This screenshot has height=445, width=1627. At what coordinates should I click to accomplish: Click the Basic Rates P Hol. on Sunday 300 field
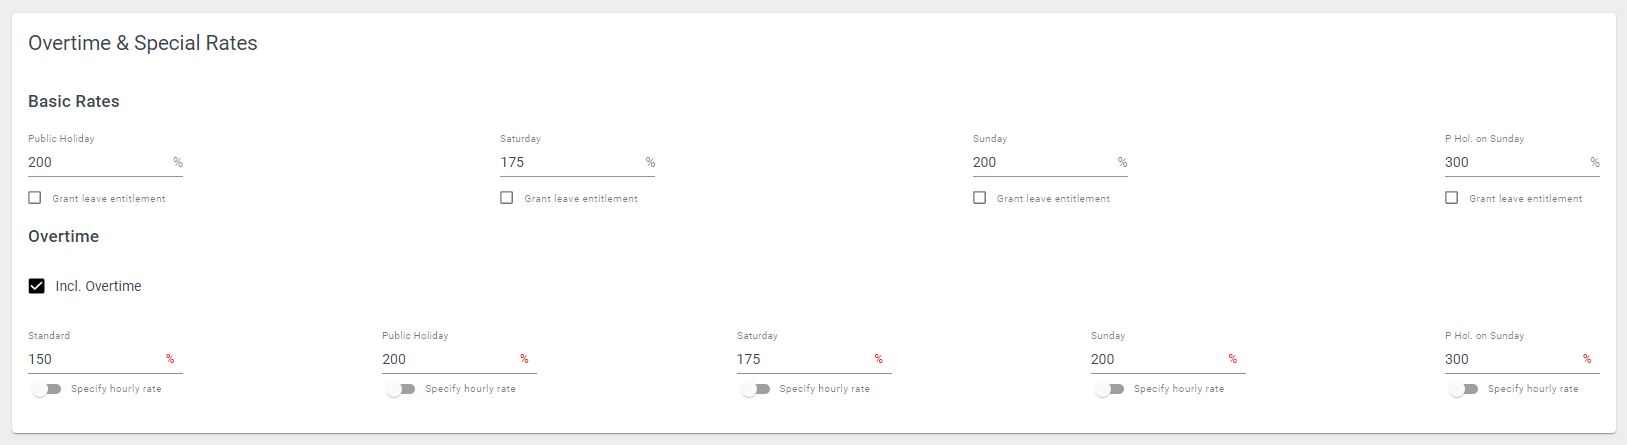[1522, 162]
